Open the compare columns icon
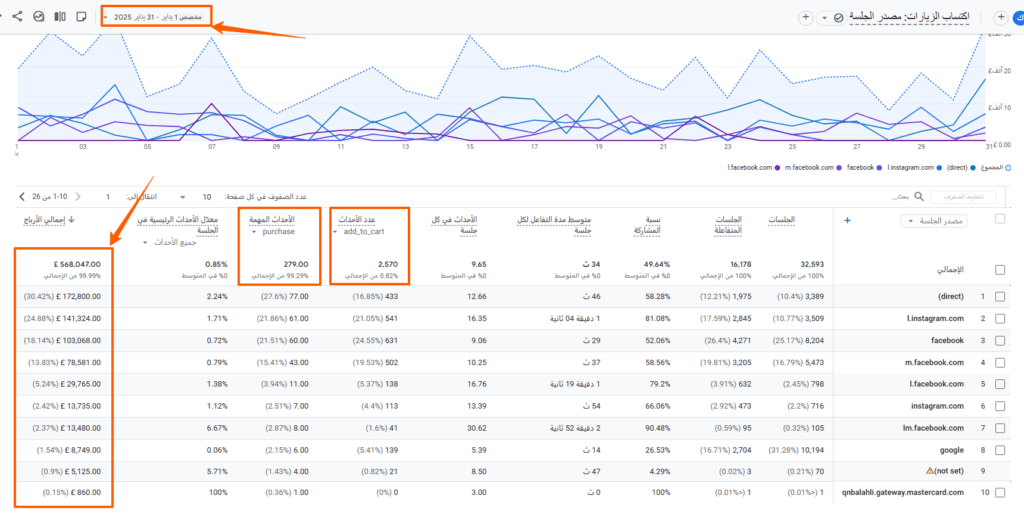Image resolution: width=1024 pixels, height=514 pixels. click(60, 16)
